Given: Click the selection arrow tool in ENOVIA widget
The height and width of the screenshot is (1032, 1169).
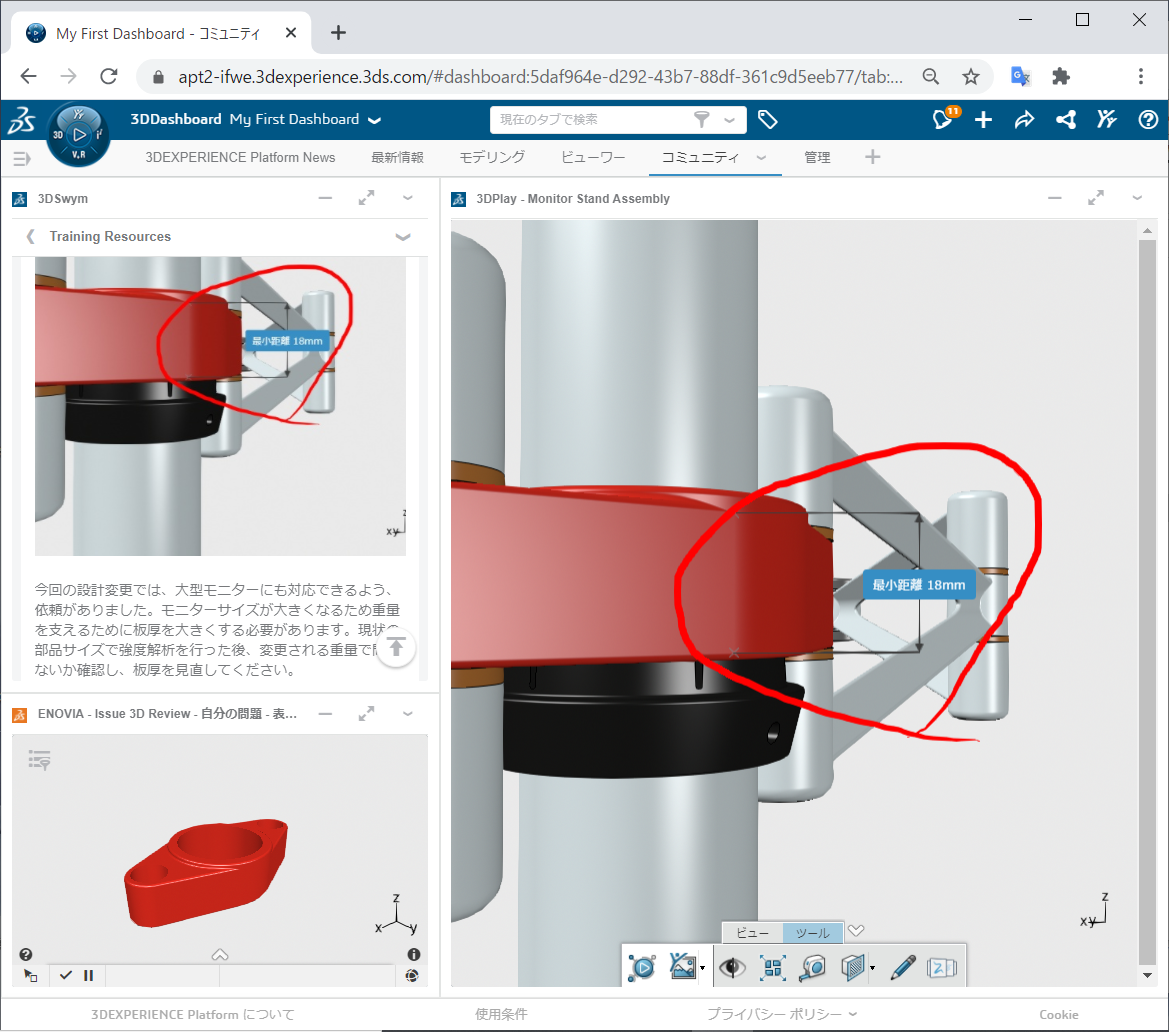Looking at the screenshot, I should [31, 975].
